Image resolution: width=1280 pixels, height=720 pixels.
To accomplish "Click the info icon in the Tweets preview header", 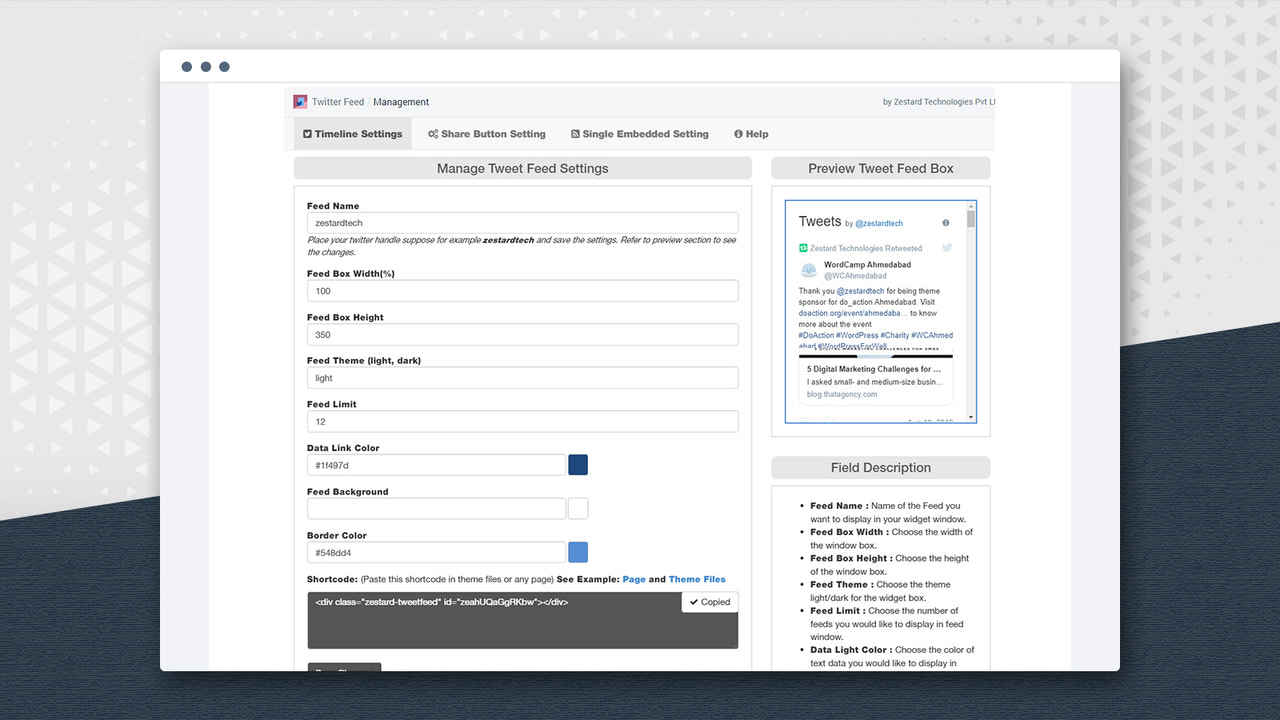I will pyautogui.click(x=945, y=223).
